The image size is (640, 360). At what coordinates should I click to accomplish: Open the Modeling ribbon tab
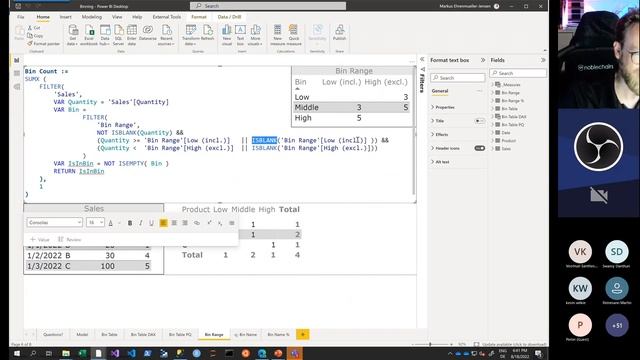tap(91, 17)
